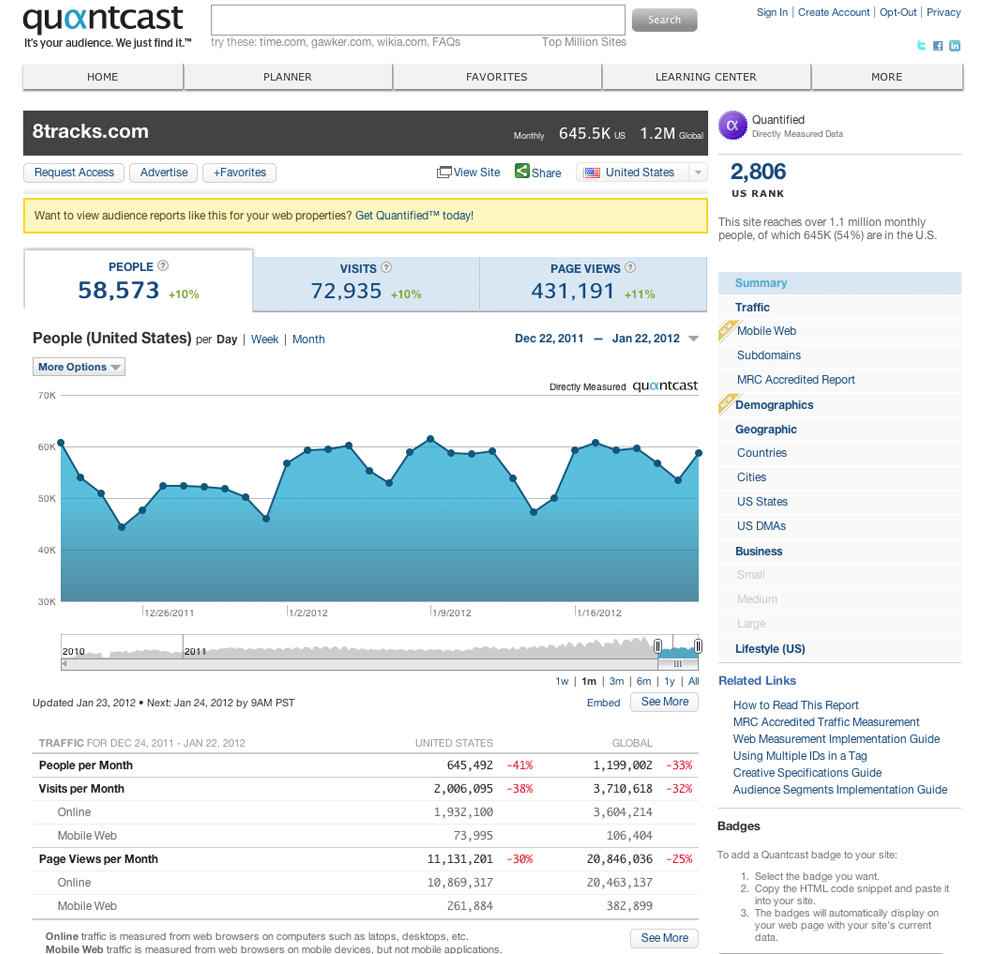Set chart range to 3m
This screenshot has height=954, width=1004.
pos(617,681)
